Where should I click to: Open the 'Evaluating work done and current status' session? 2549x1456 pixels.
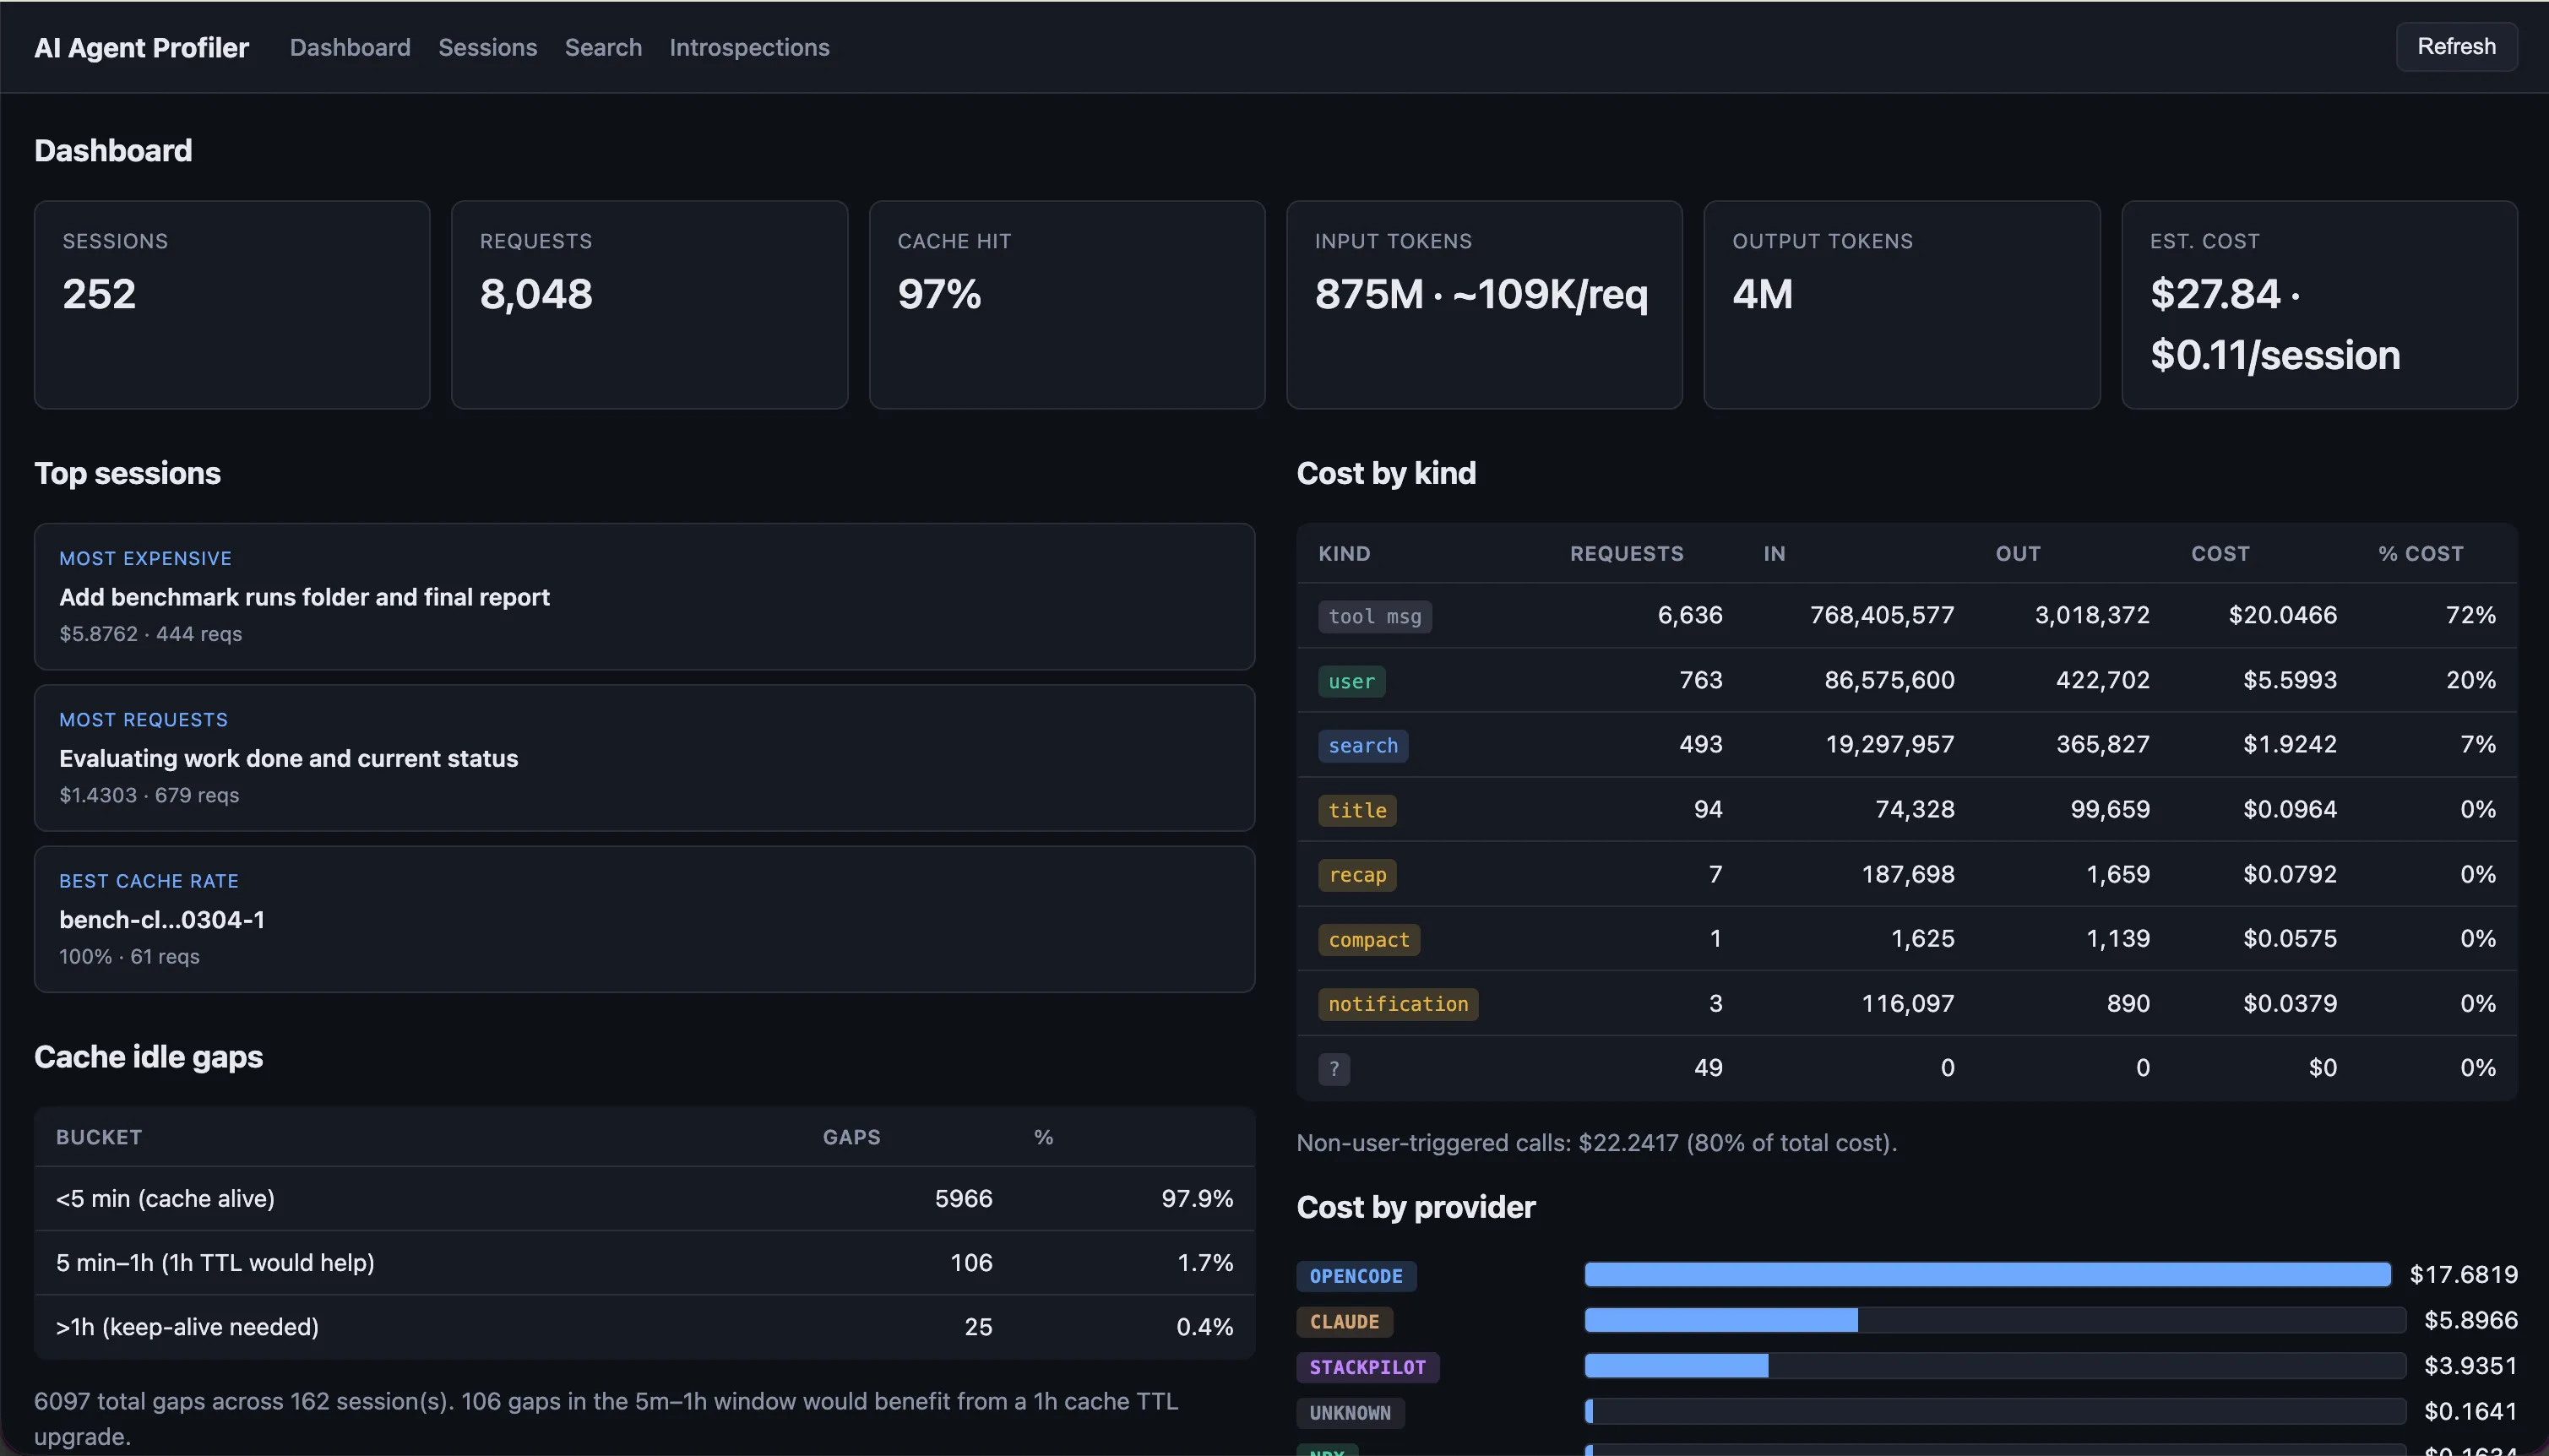click(x=644, y=757)
